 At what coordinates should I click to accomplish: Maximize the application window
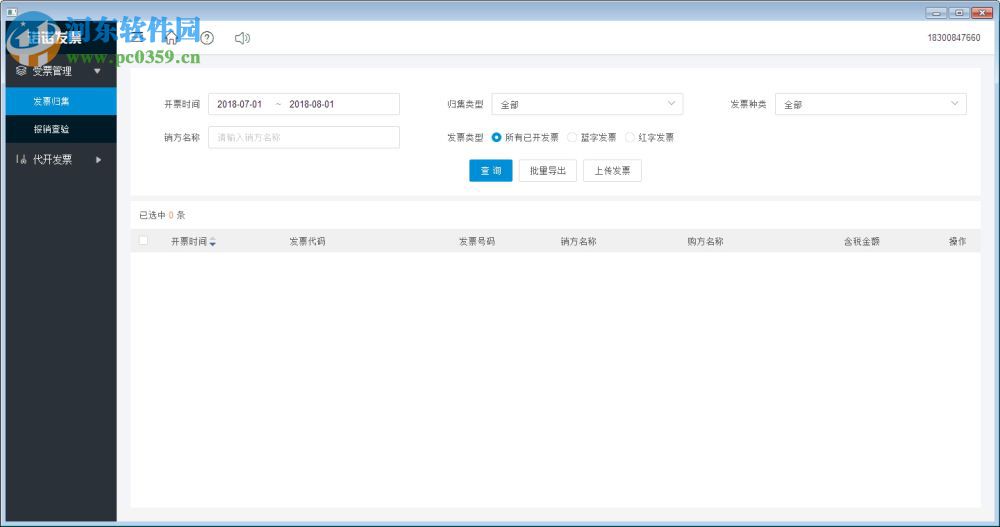click(x=959, y=13)
